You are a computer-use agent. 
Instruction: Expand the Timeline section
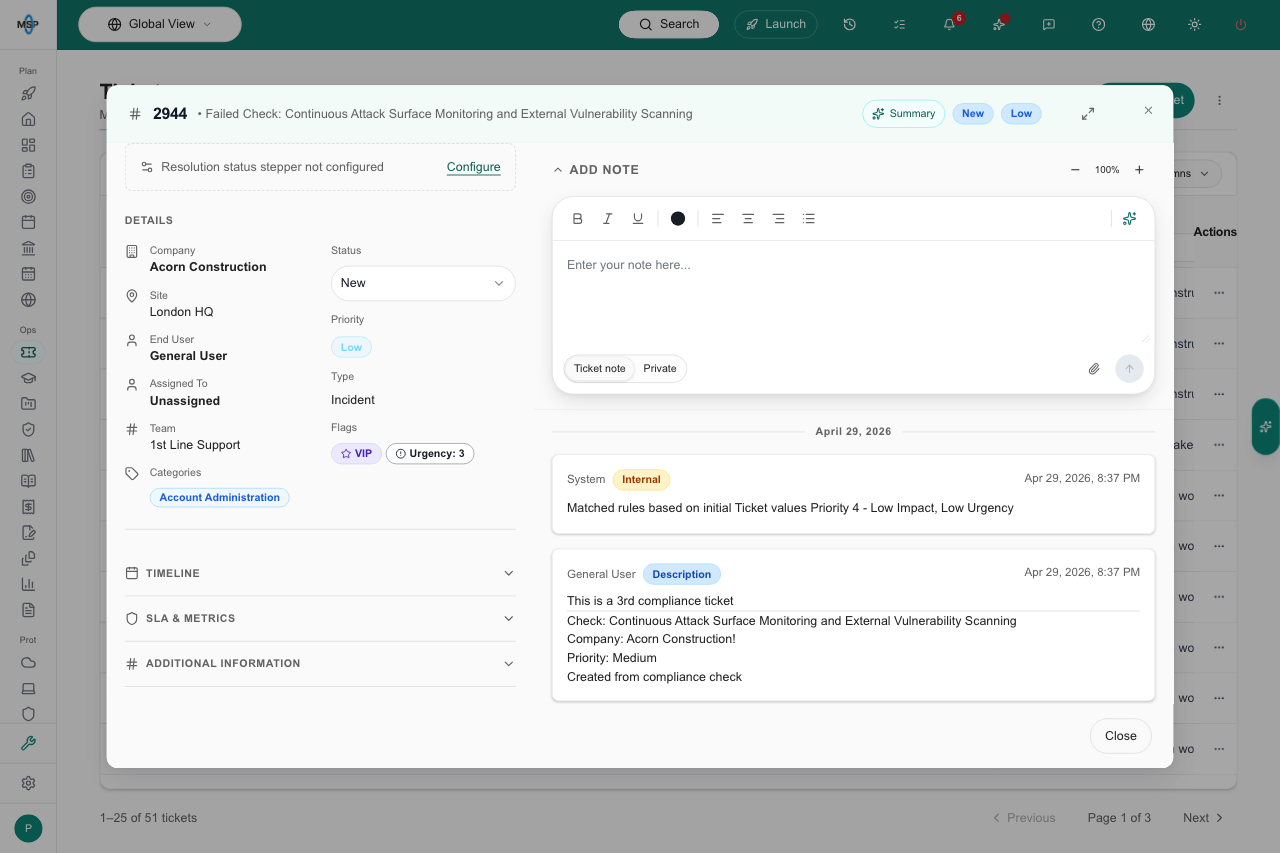click(x=320, y=573)
